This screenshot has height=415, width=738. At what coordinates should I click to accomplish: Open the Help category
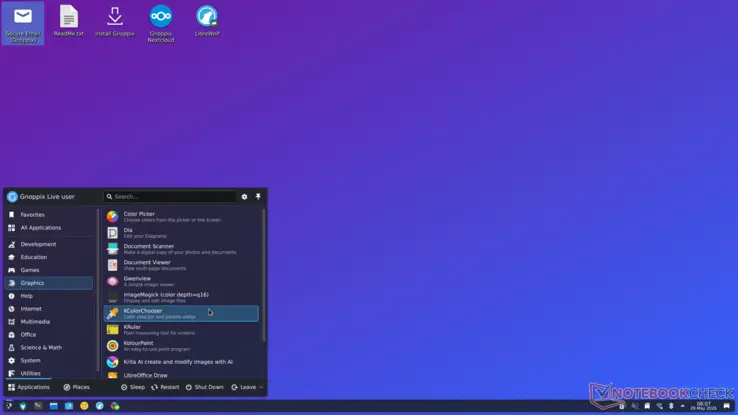tap(48, 296)
